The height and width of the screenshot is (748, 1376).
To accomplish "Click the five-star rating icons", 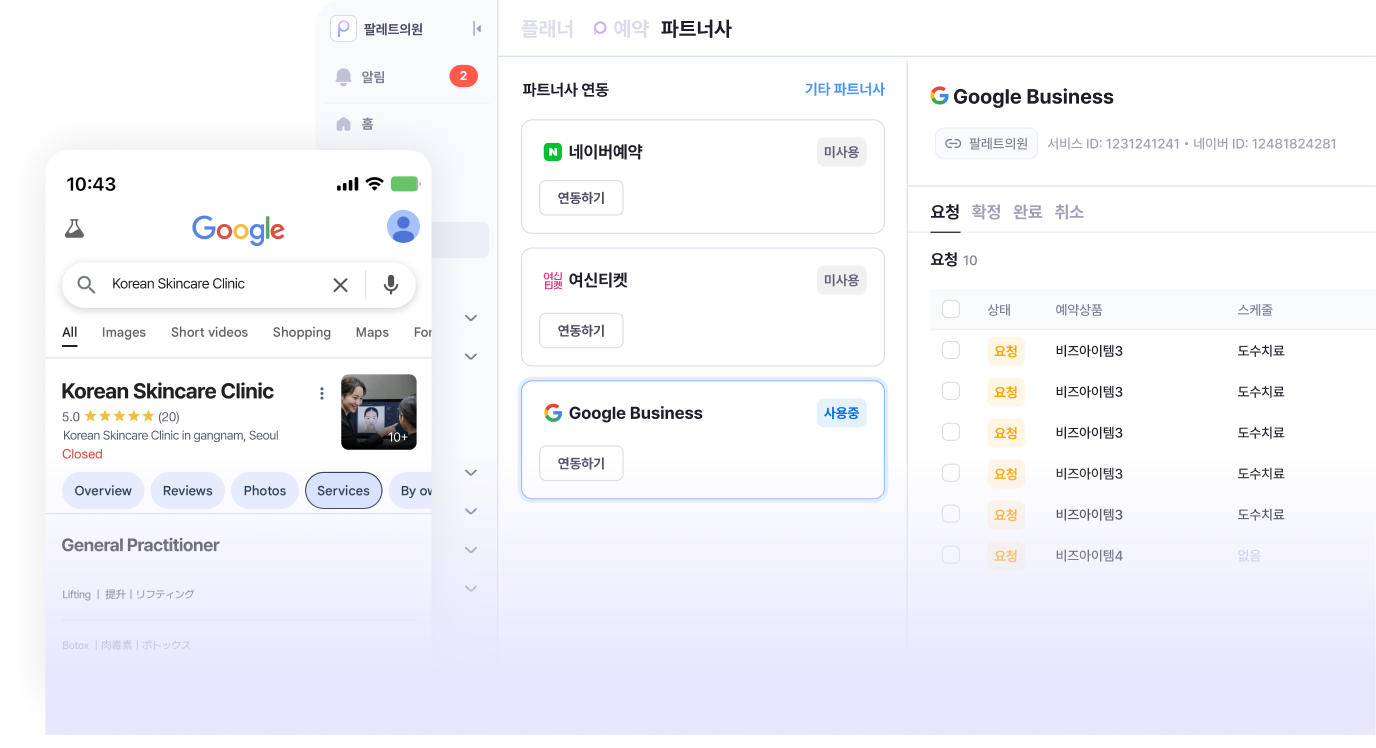I will 119,416.
